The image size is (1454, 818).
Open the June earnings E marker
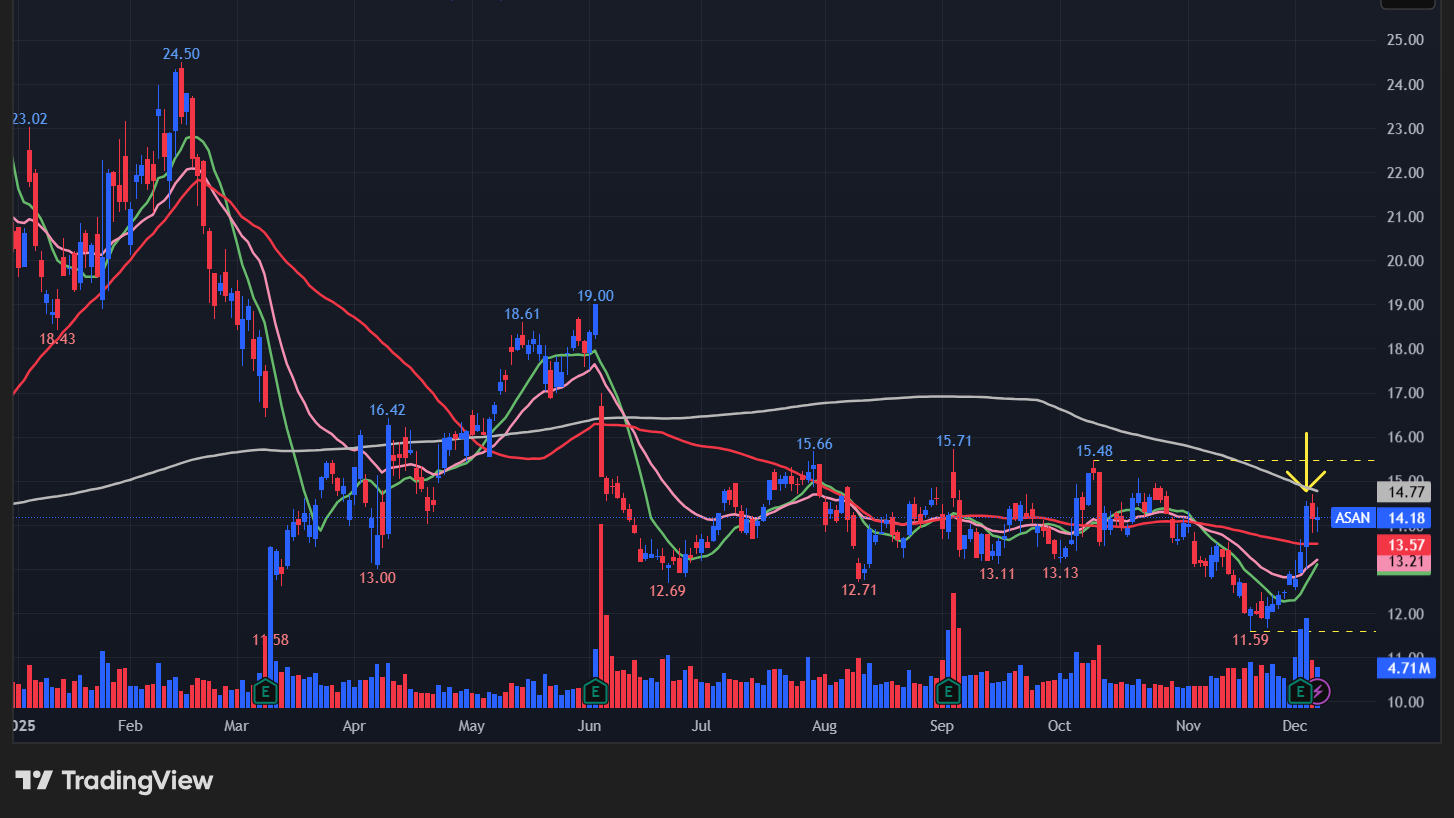coord(596,691)
